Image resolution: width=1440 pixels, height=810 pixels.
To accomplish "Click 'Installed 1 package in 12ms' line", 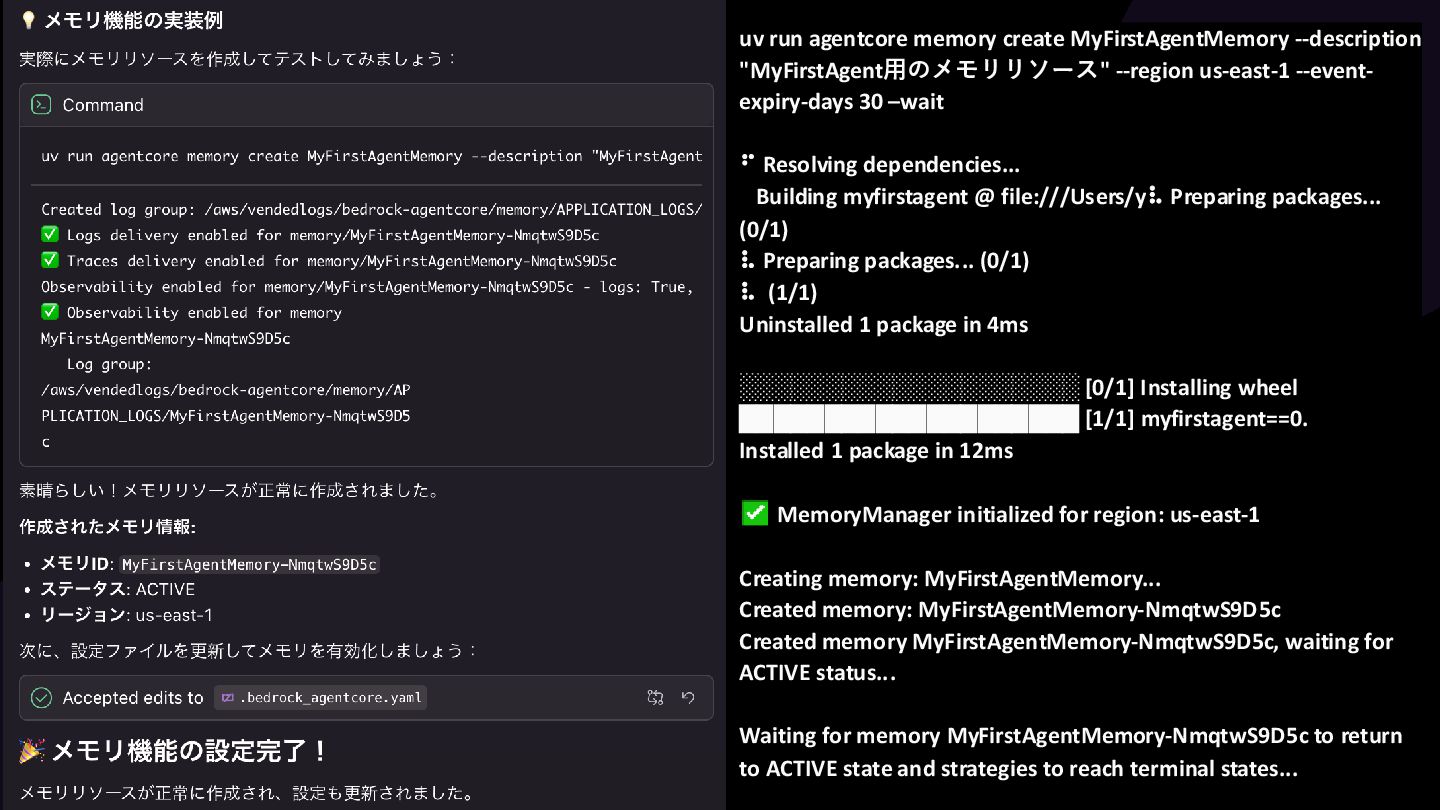I will (x=876, y=450).
